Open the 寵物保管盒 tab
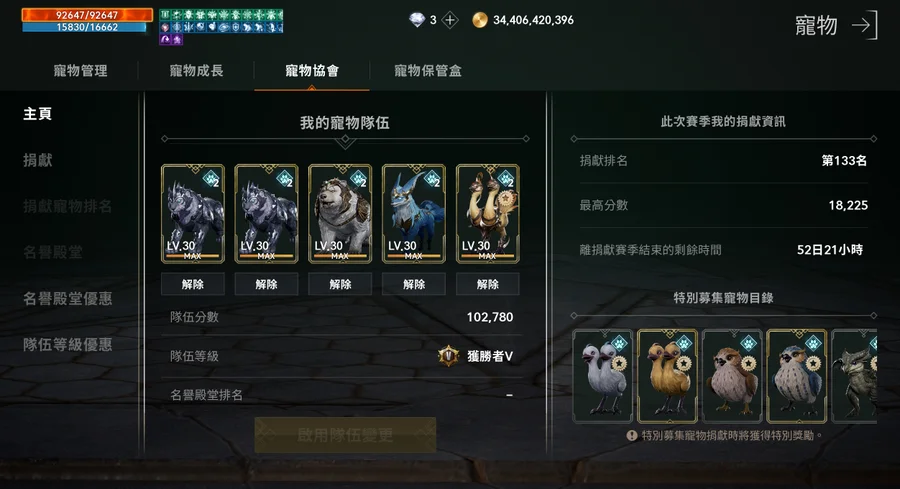This screenshot has height=489, width=900. [428, 71]
